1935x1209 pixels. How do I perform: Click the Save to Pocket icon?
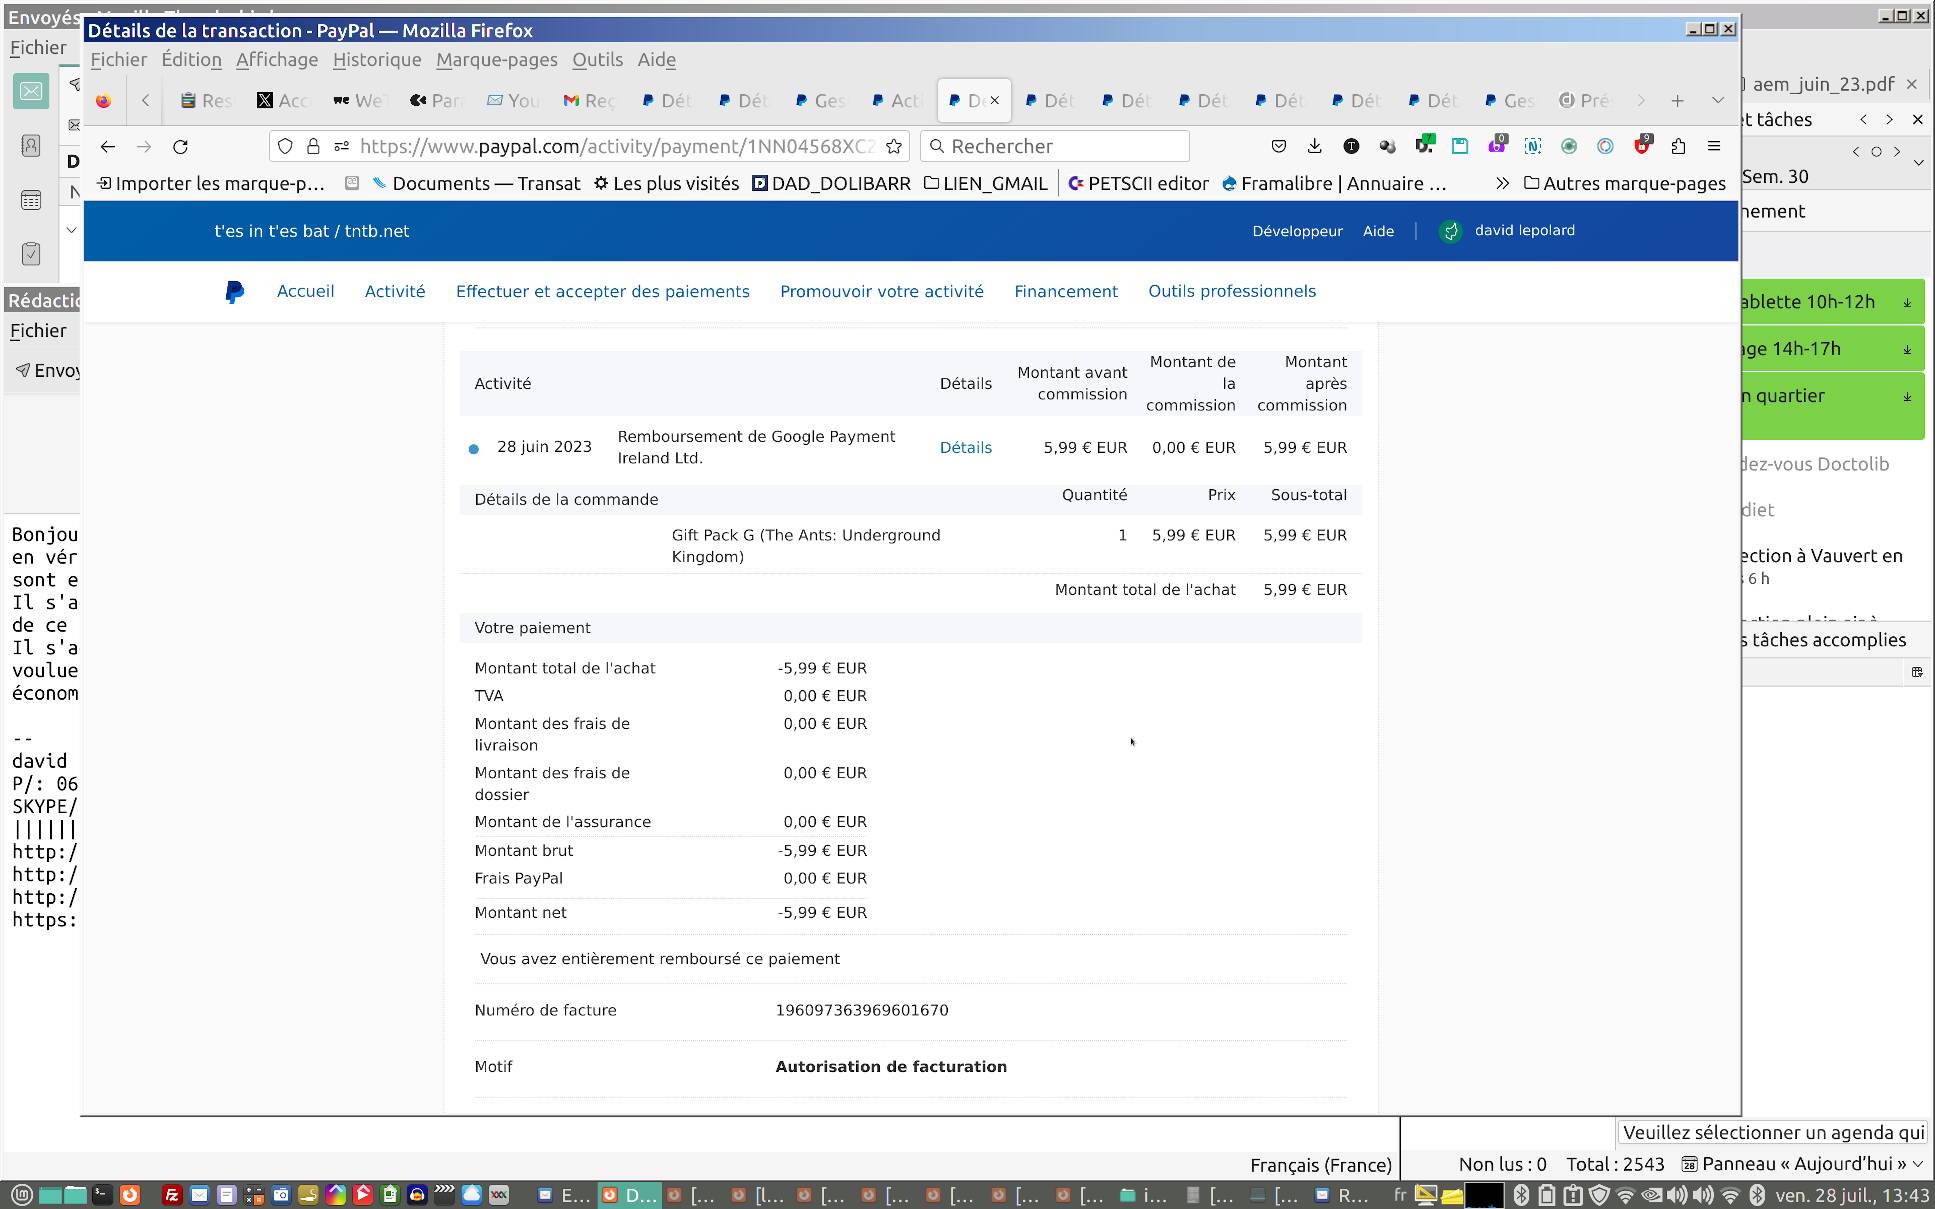pyautogui.click(x=1278, y=147)
